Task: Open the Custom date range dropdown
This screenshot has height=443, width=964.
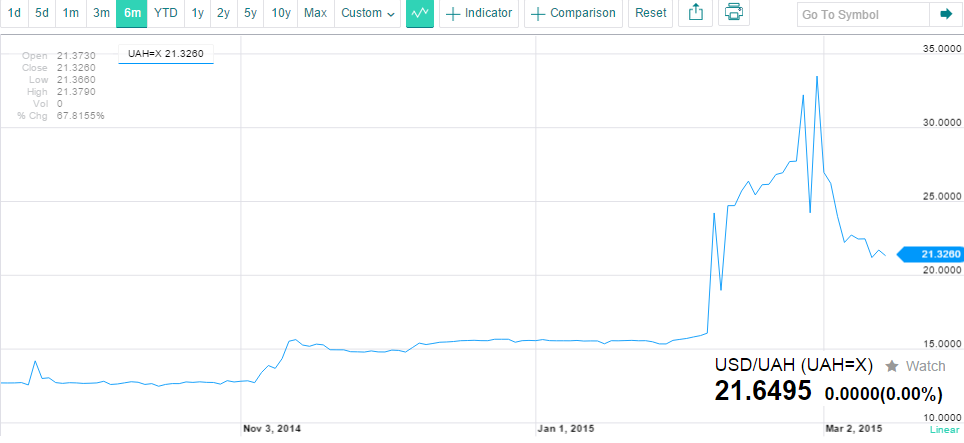Action: [x=368, y=14]
